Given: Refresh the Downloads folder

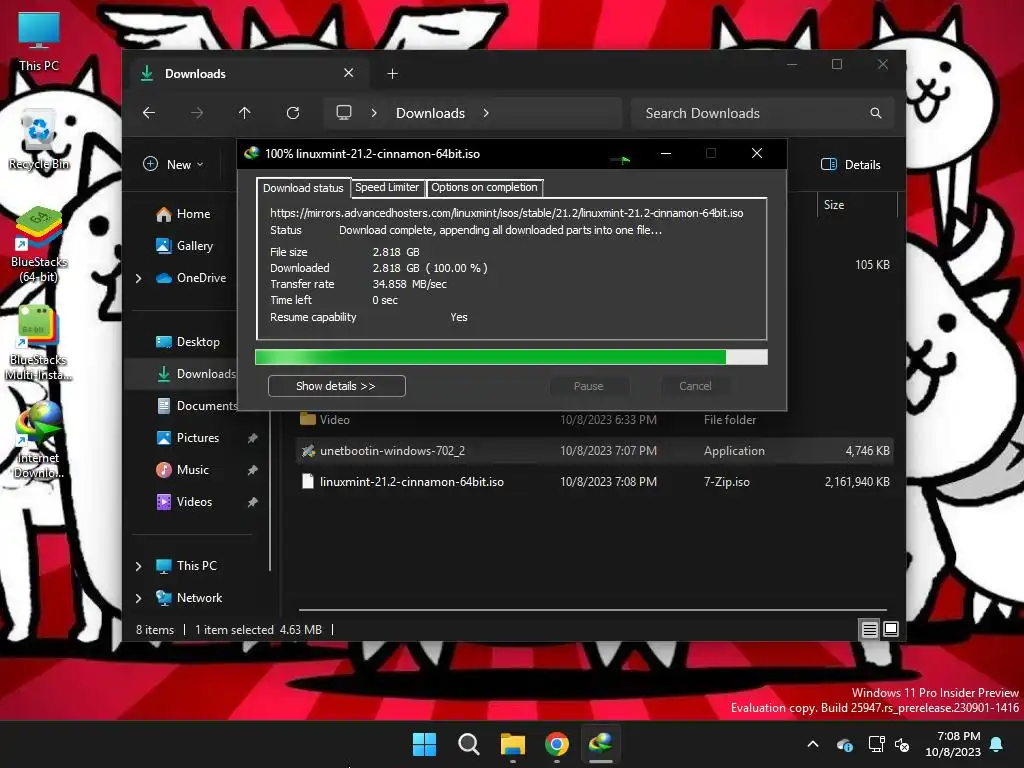Looking at the screenshot, I should (293, 113).
